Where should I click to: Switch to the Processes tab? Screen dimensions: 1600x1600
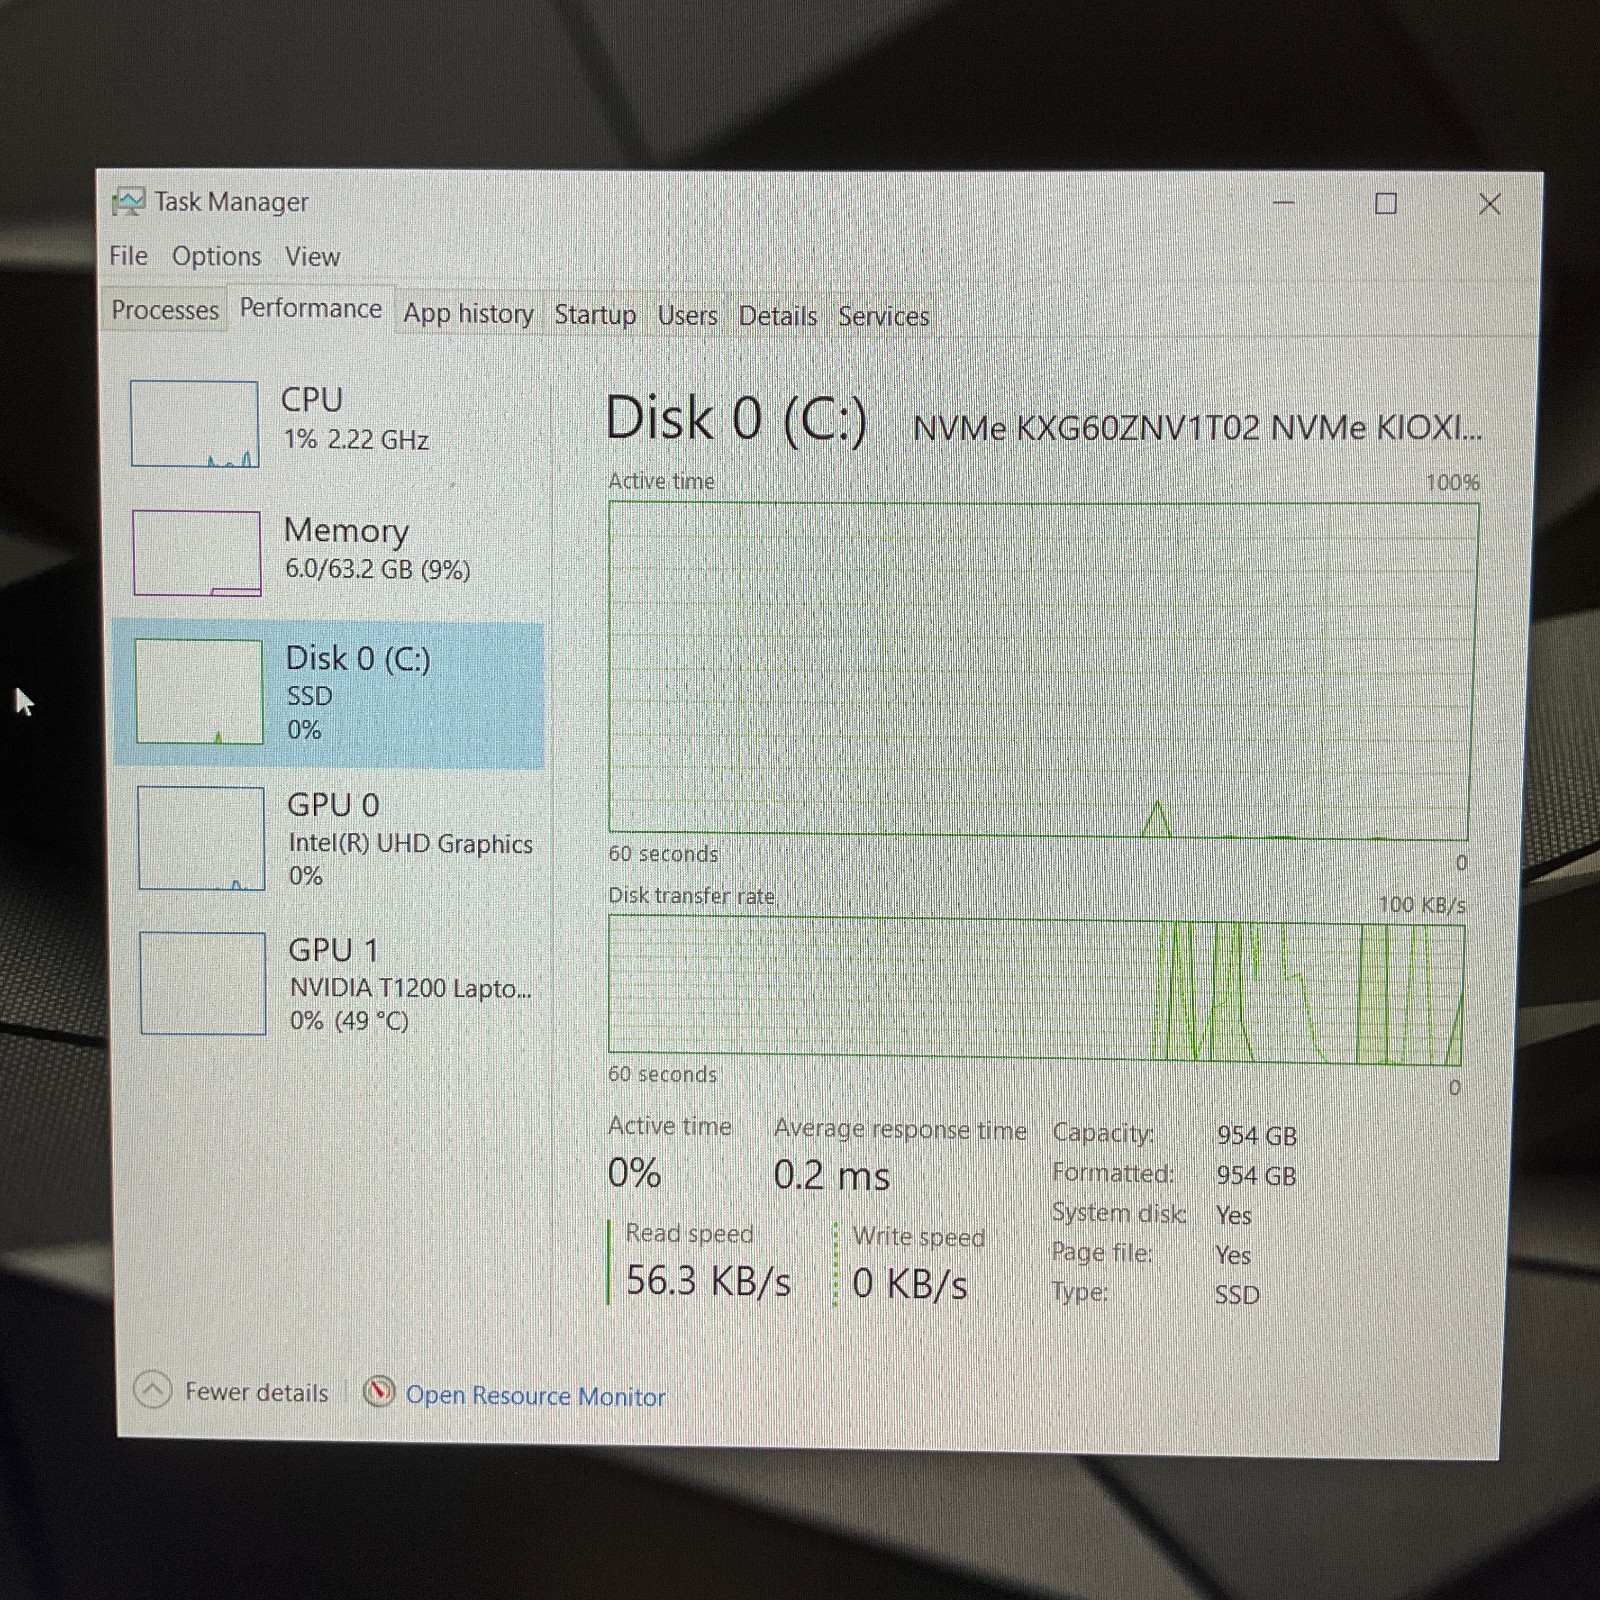coord(165,310)
